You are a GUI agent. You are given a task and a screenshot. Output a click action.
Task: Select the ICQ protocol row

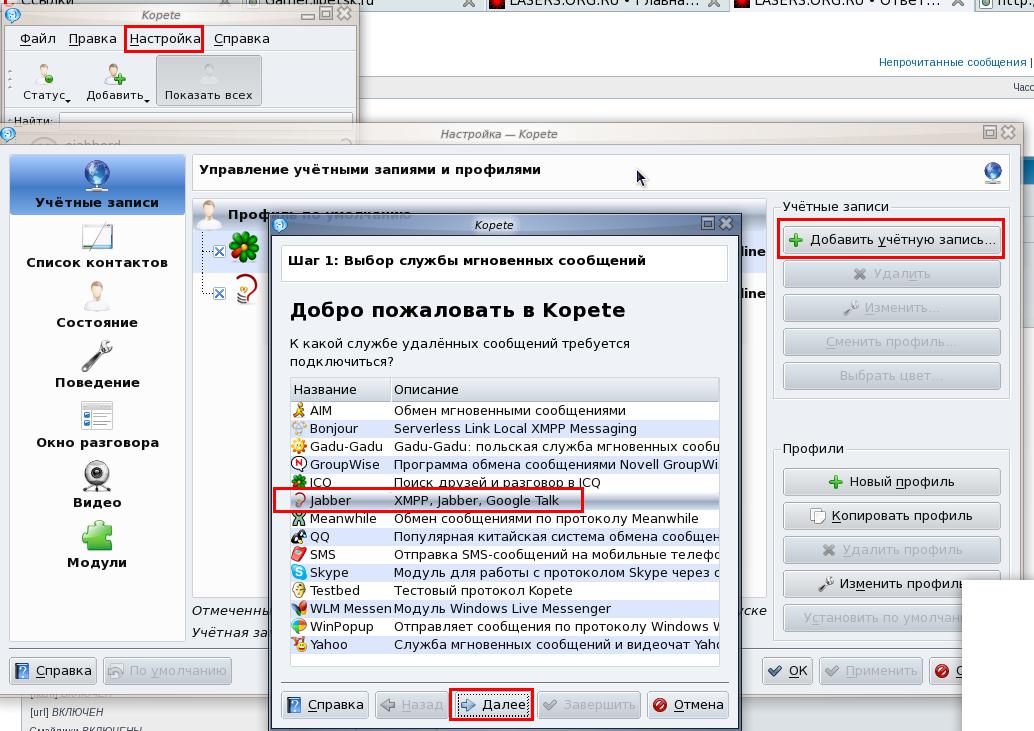(504, 482)
